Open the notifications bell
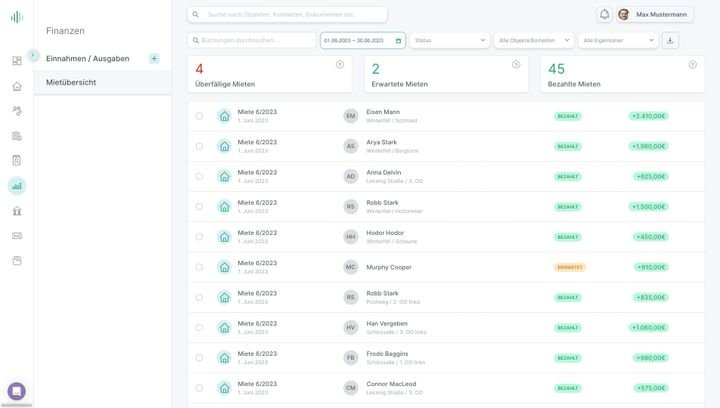The image size is (720, 408). point(604,14)
